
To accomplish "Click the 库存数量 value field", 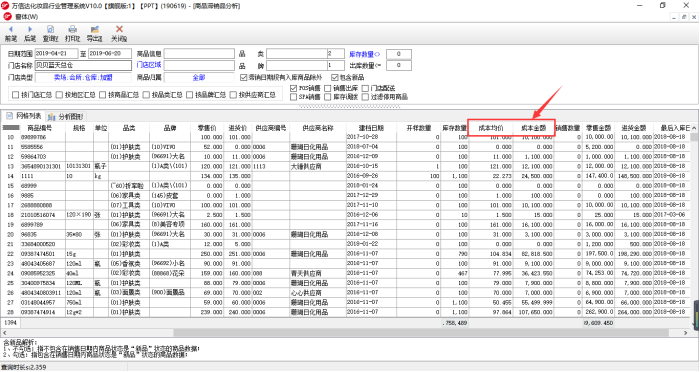I will click(399, 54).
